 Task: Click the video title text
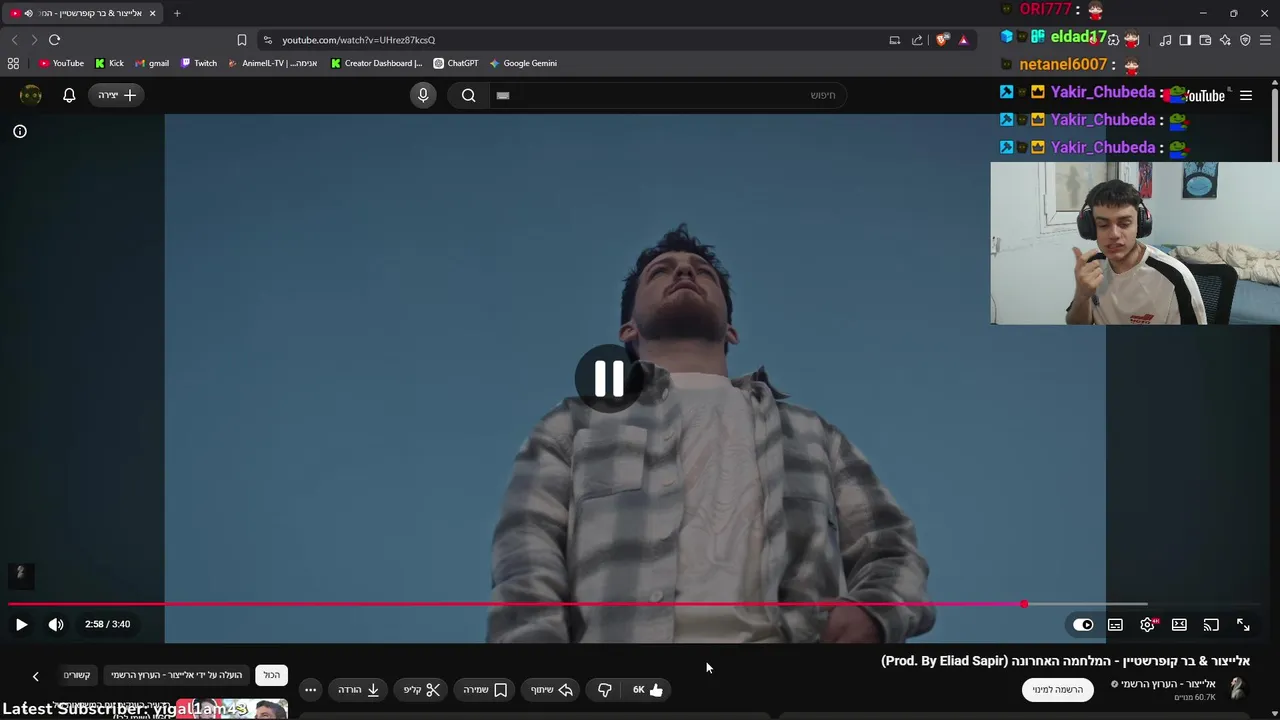point(1065,661)
